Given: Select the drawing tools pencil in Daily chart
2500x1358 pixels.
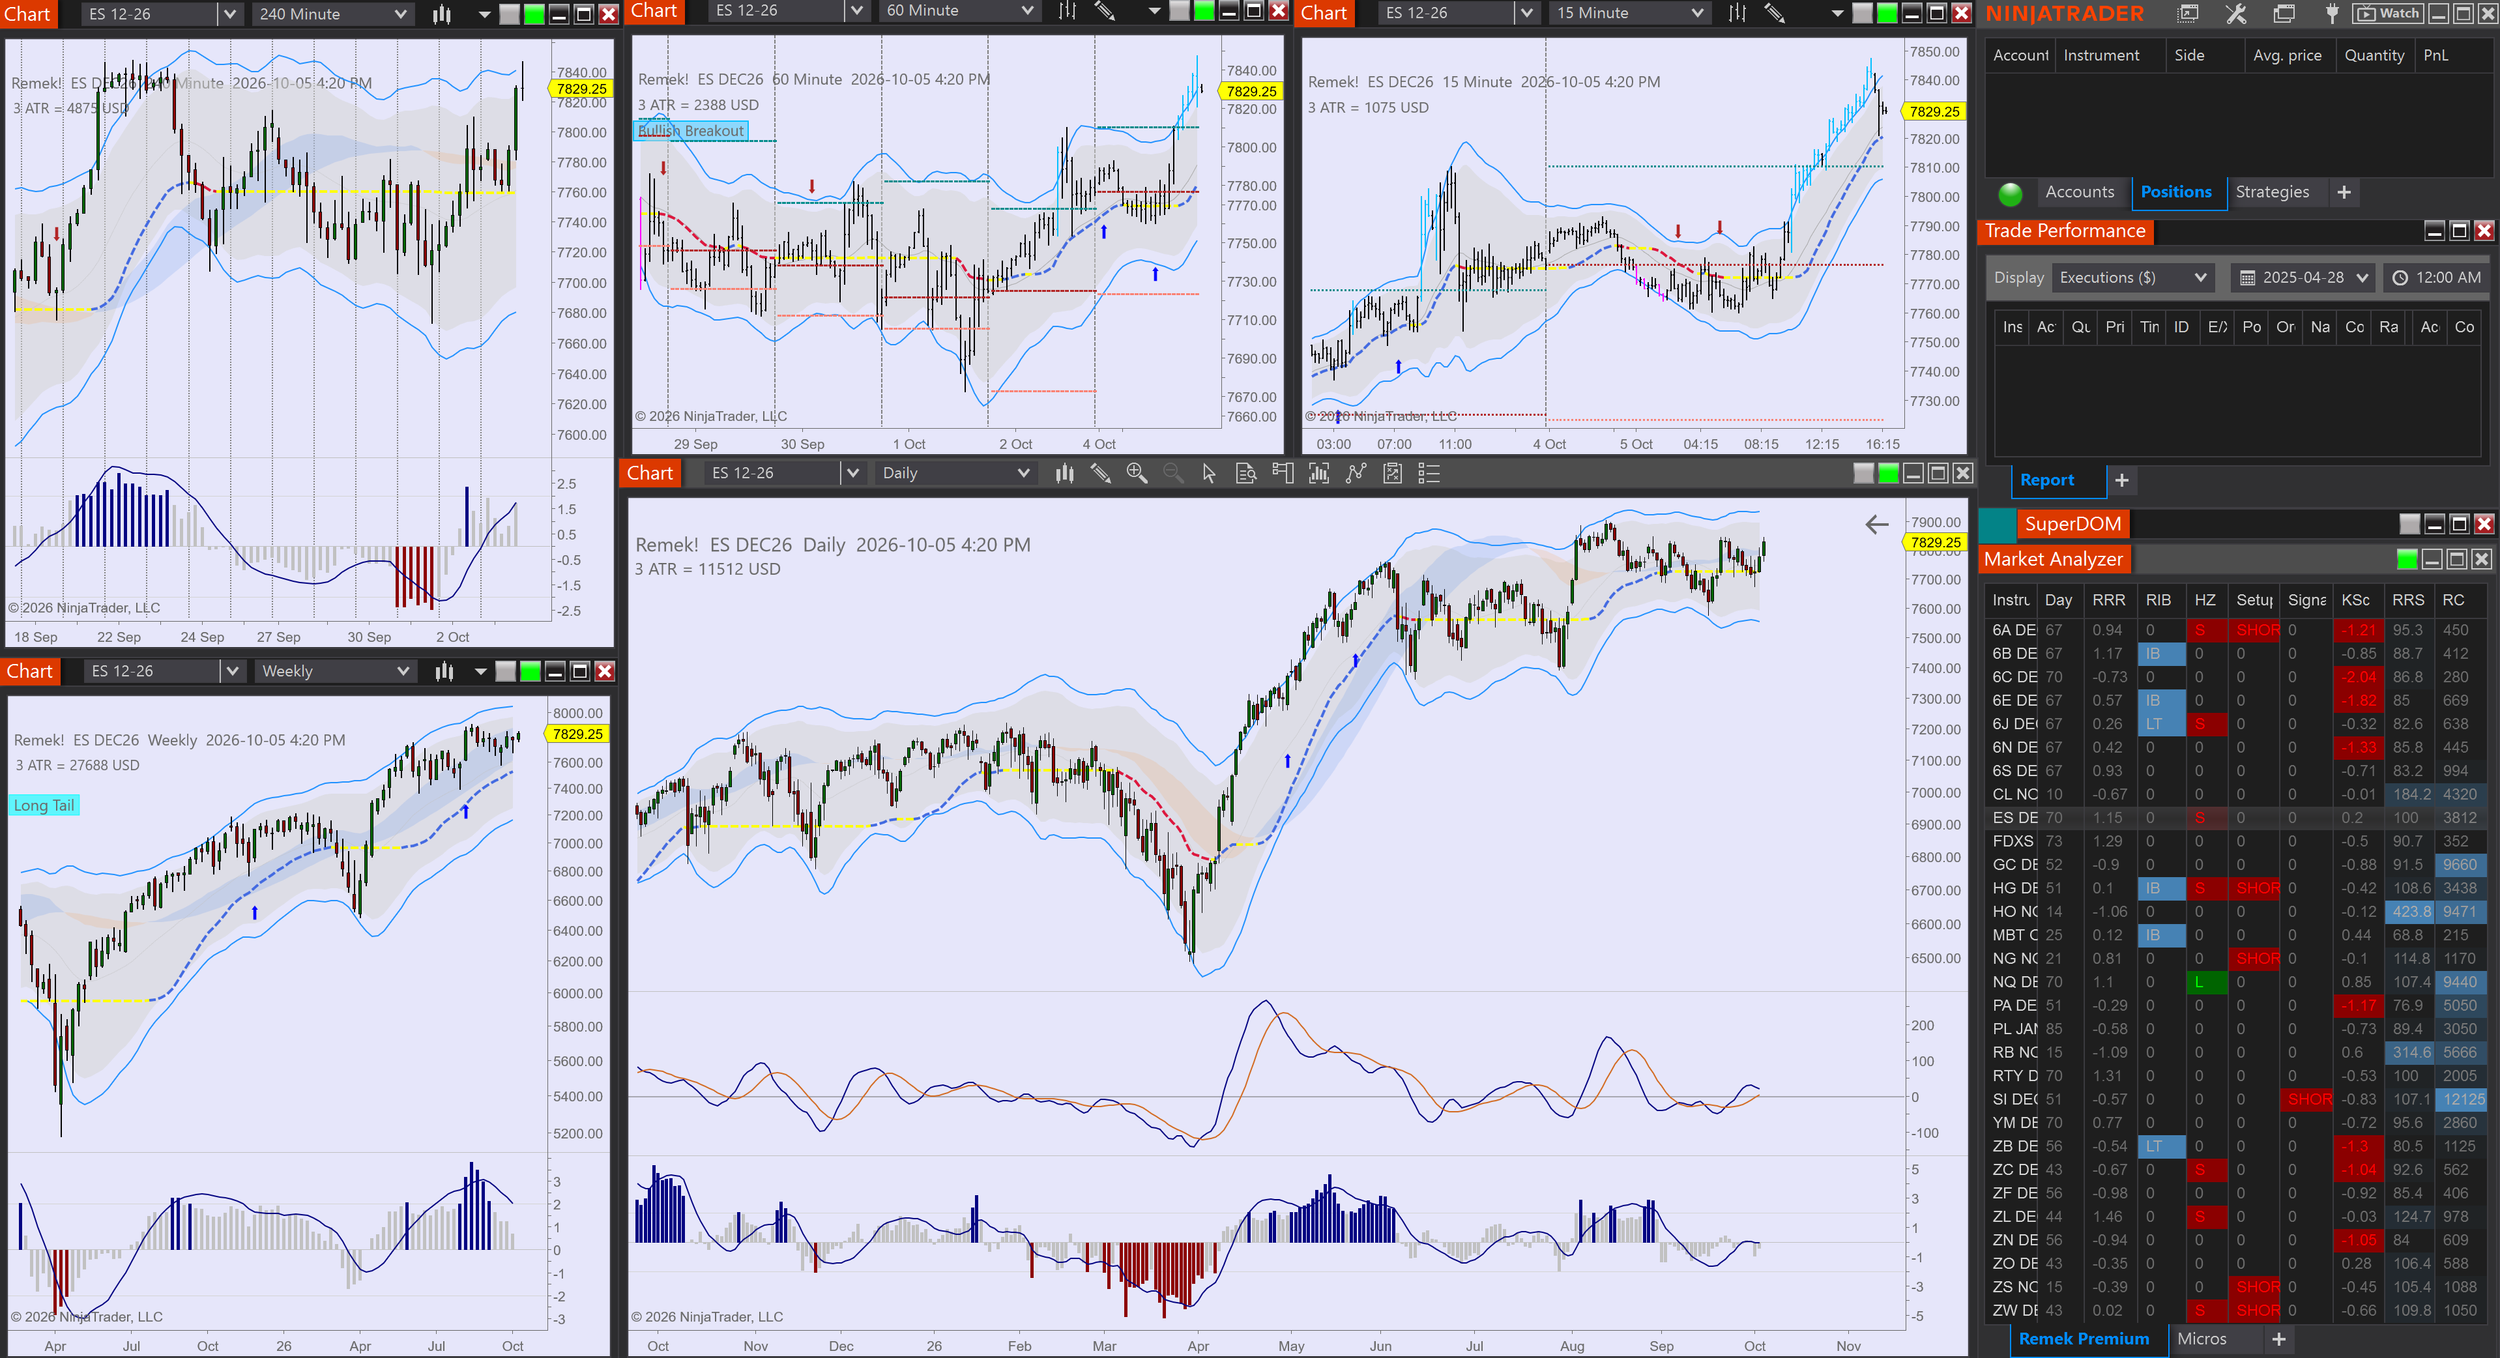Looking at the screenshot, I should click(1101, 473).
